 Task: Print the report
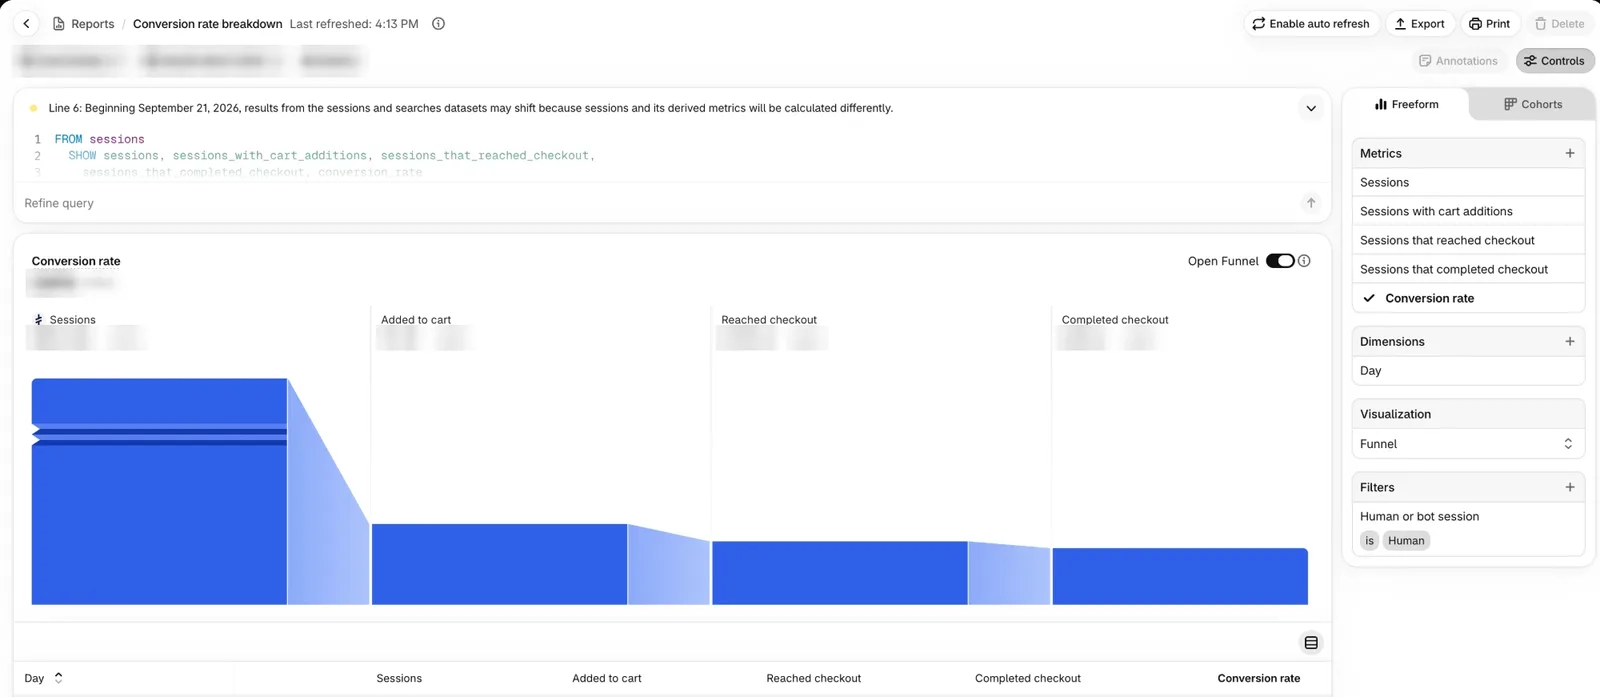tap(1490, 24)
